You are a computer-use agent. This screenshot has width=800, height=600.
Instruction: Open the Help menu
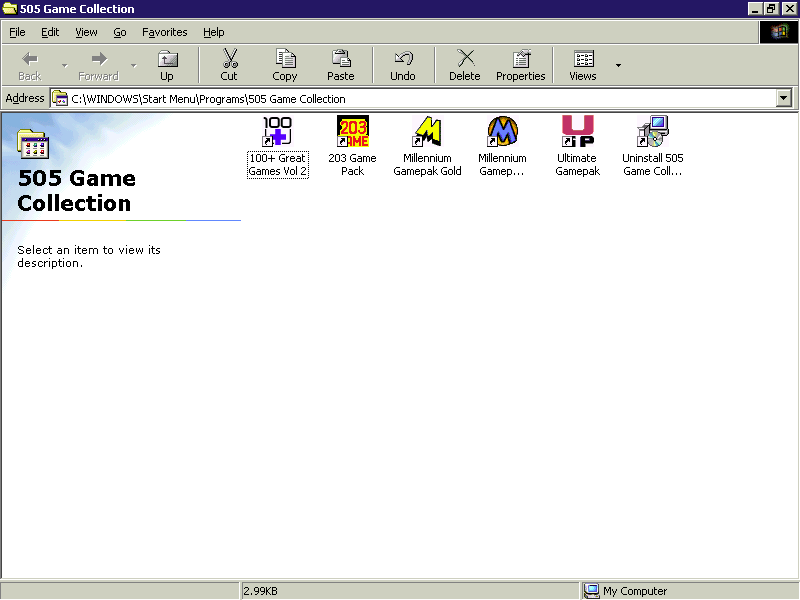point(213,32)
